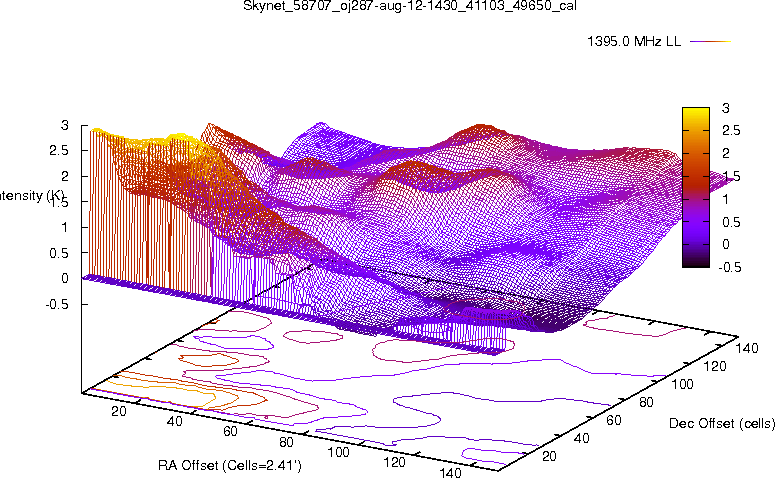Select tick label 120 on Dec Offset axis
Screen dimensions: 775x478
(715, 366)
